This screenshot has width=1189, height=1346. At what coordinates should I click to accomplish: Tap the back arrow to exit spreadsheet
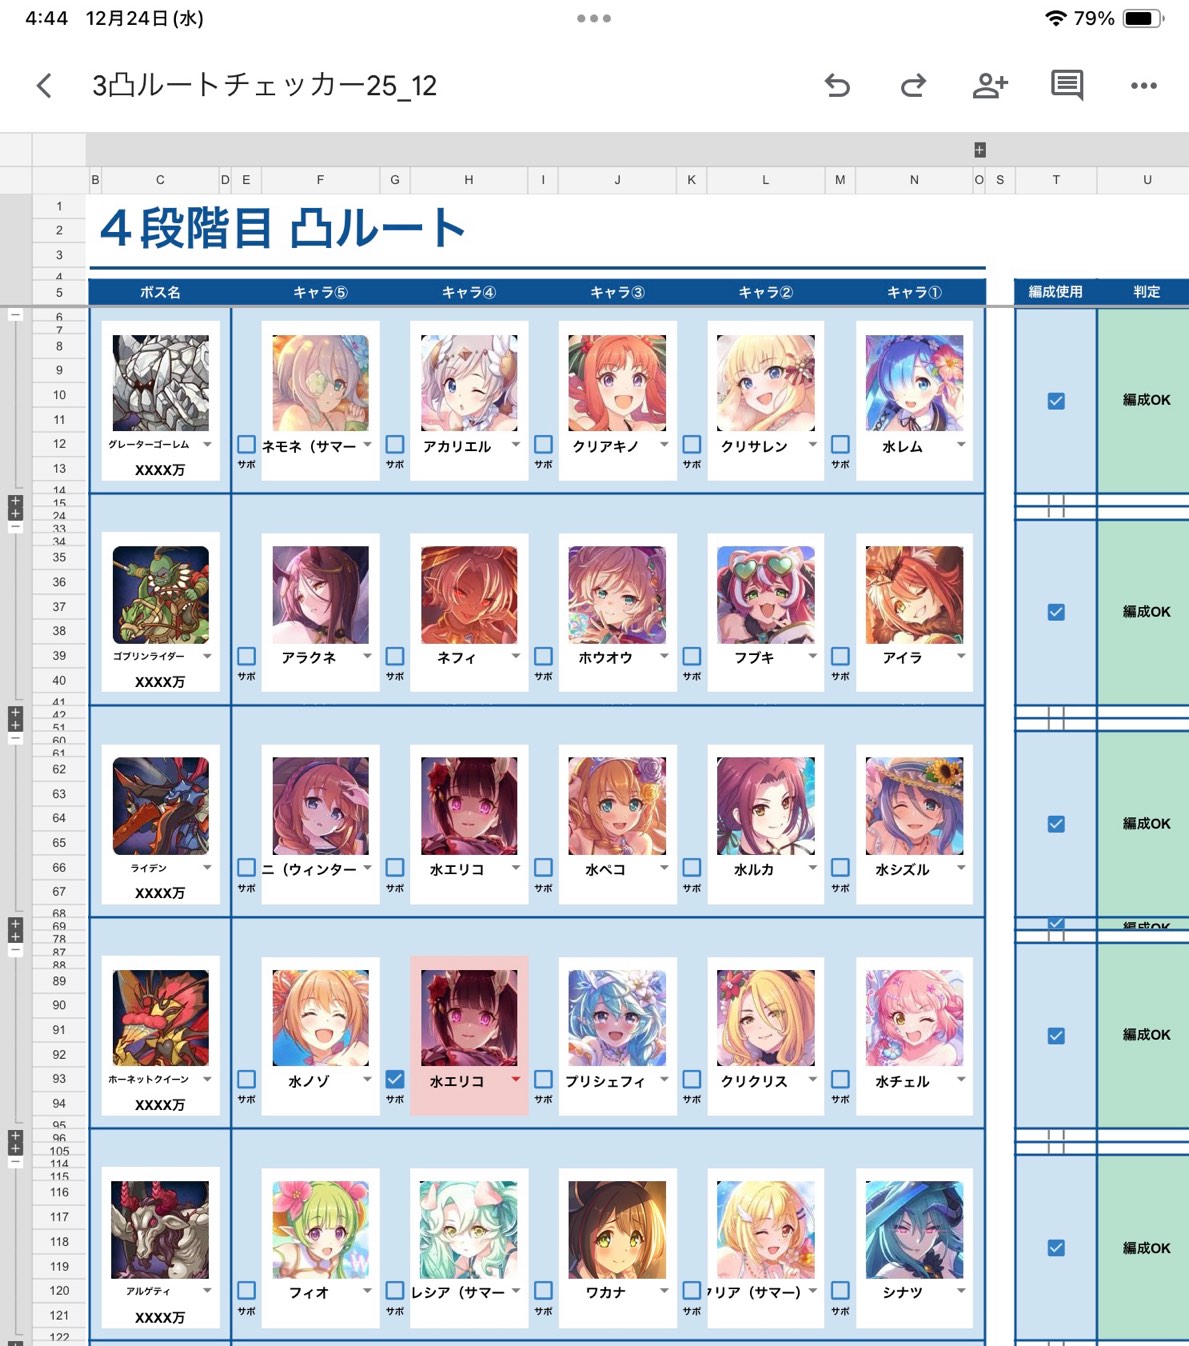click(x=44, y=86)
